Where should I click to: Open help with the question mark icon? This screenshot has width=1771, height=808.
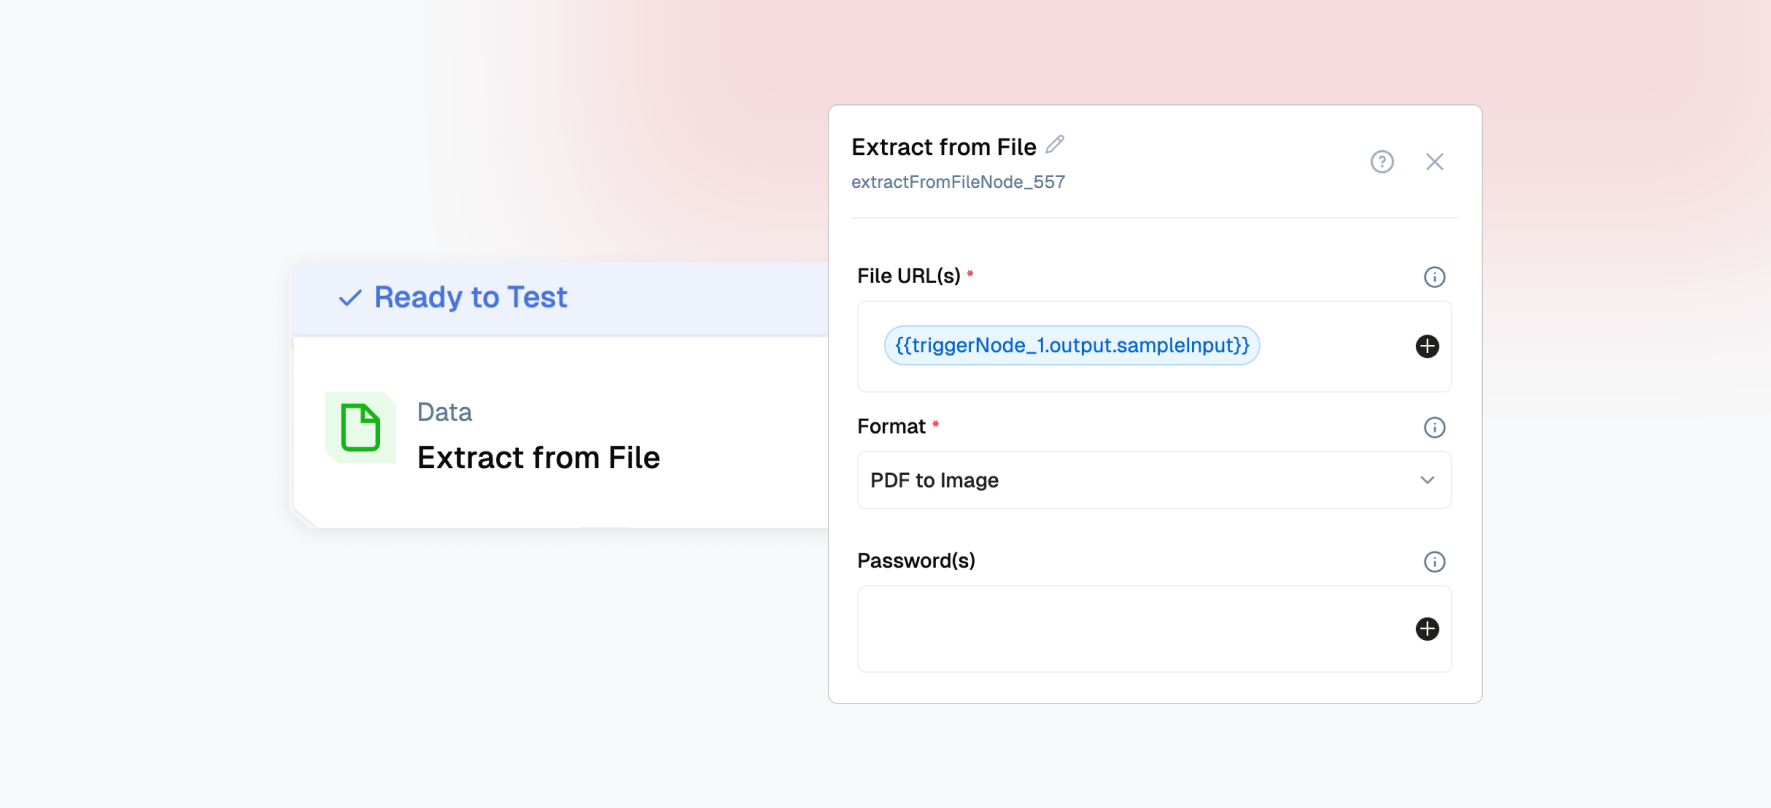(1382, 162)
